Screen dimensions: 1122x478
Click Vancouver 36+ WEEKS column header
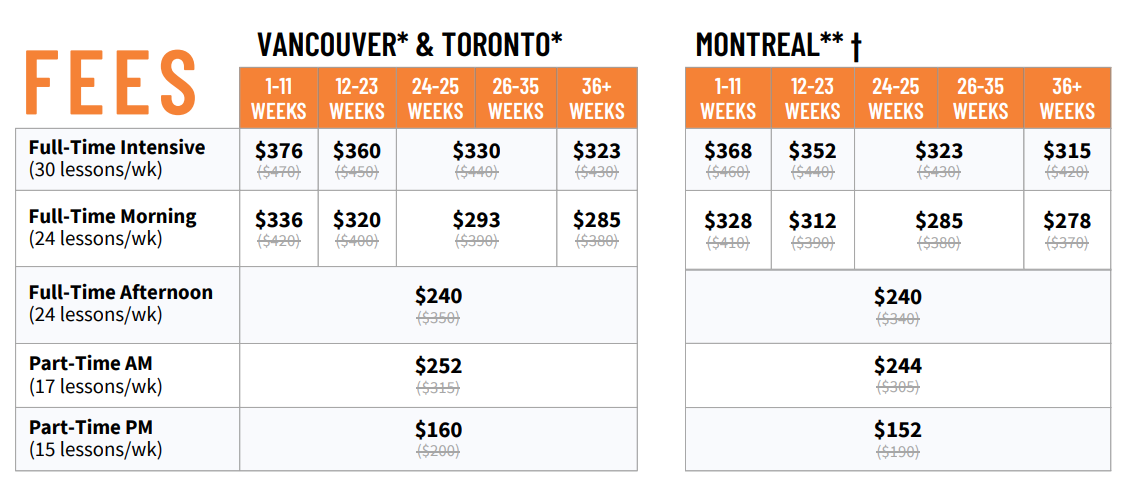[x=597, y=99]
